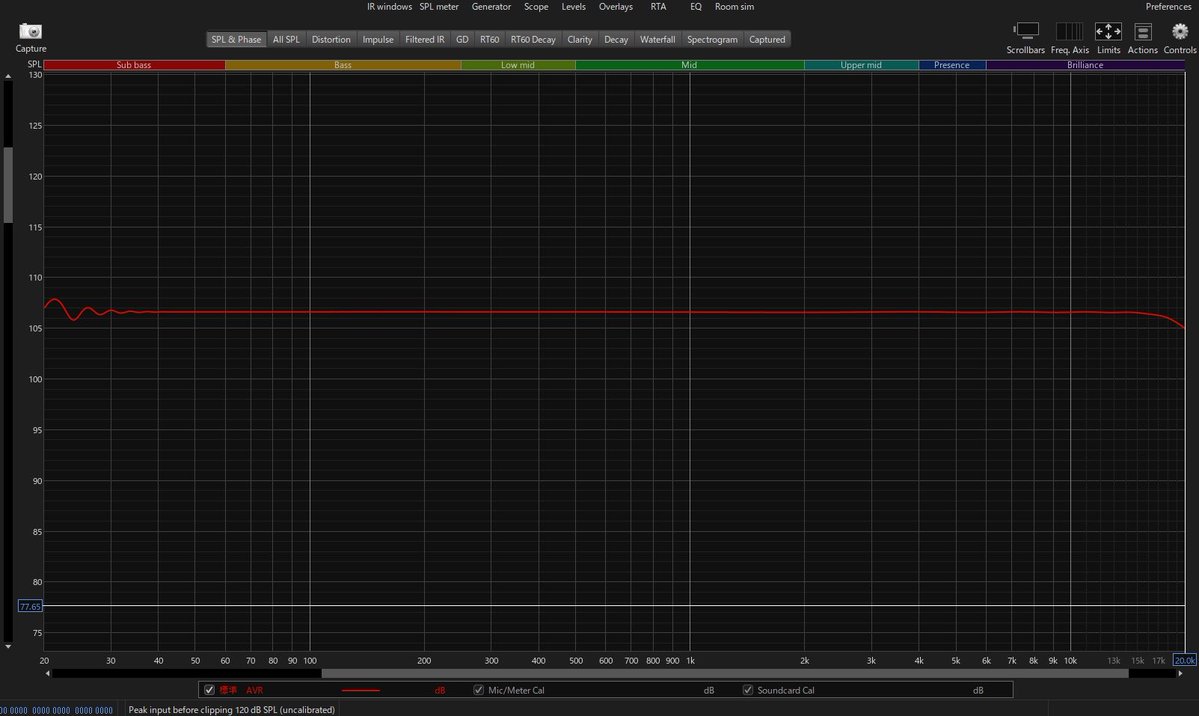Image resolution: width=1199 pixels, height=716 pixels.
Task: Open the Overlays window
Action: click(616, 7)
